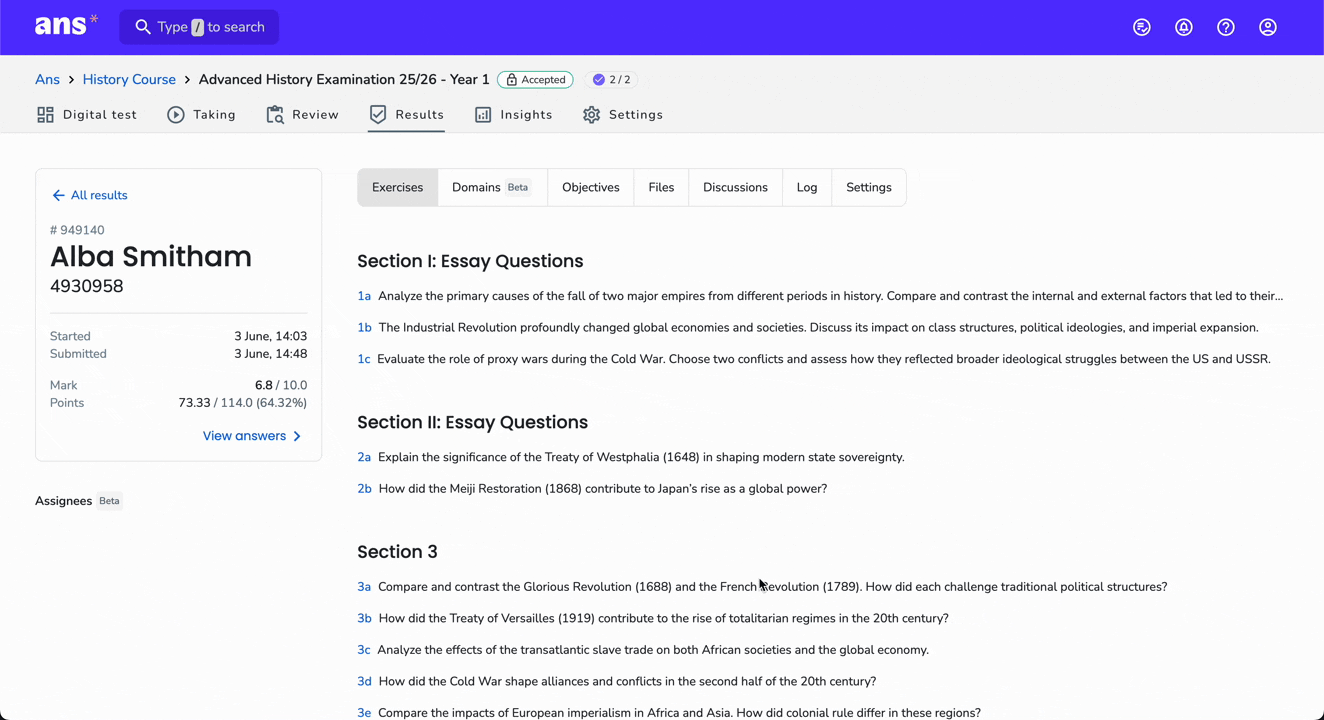Open question 1b about the Industrial Revolution
The width and height of the screenshot is (1324, 720).
pyautogui.click(x=808, y=328)
